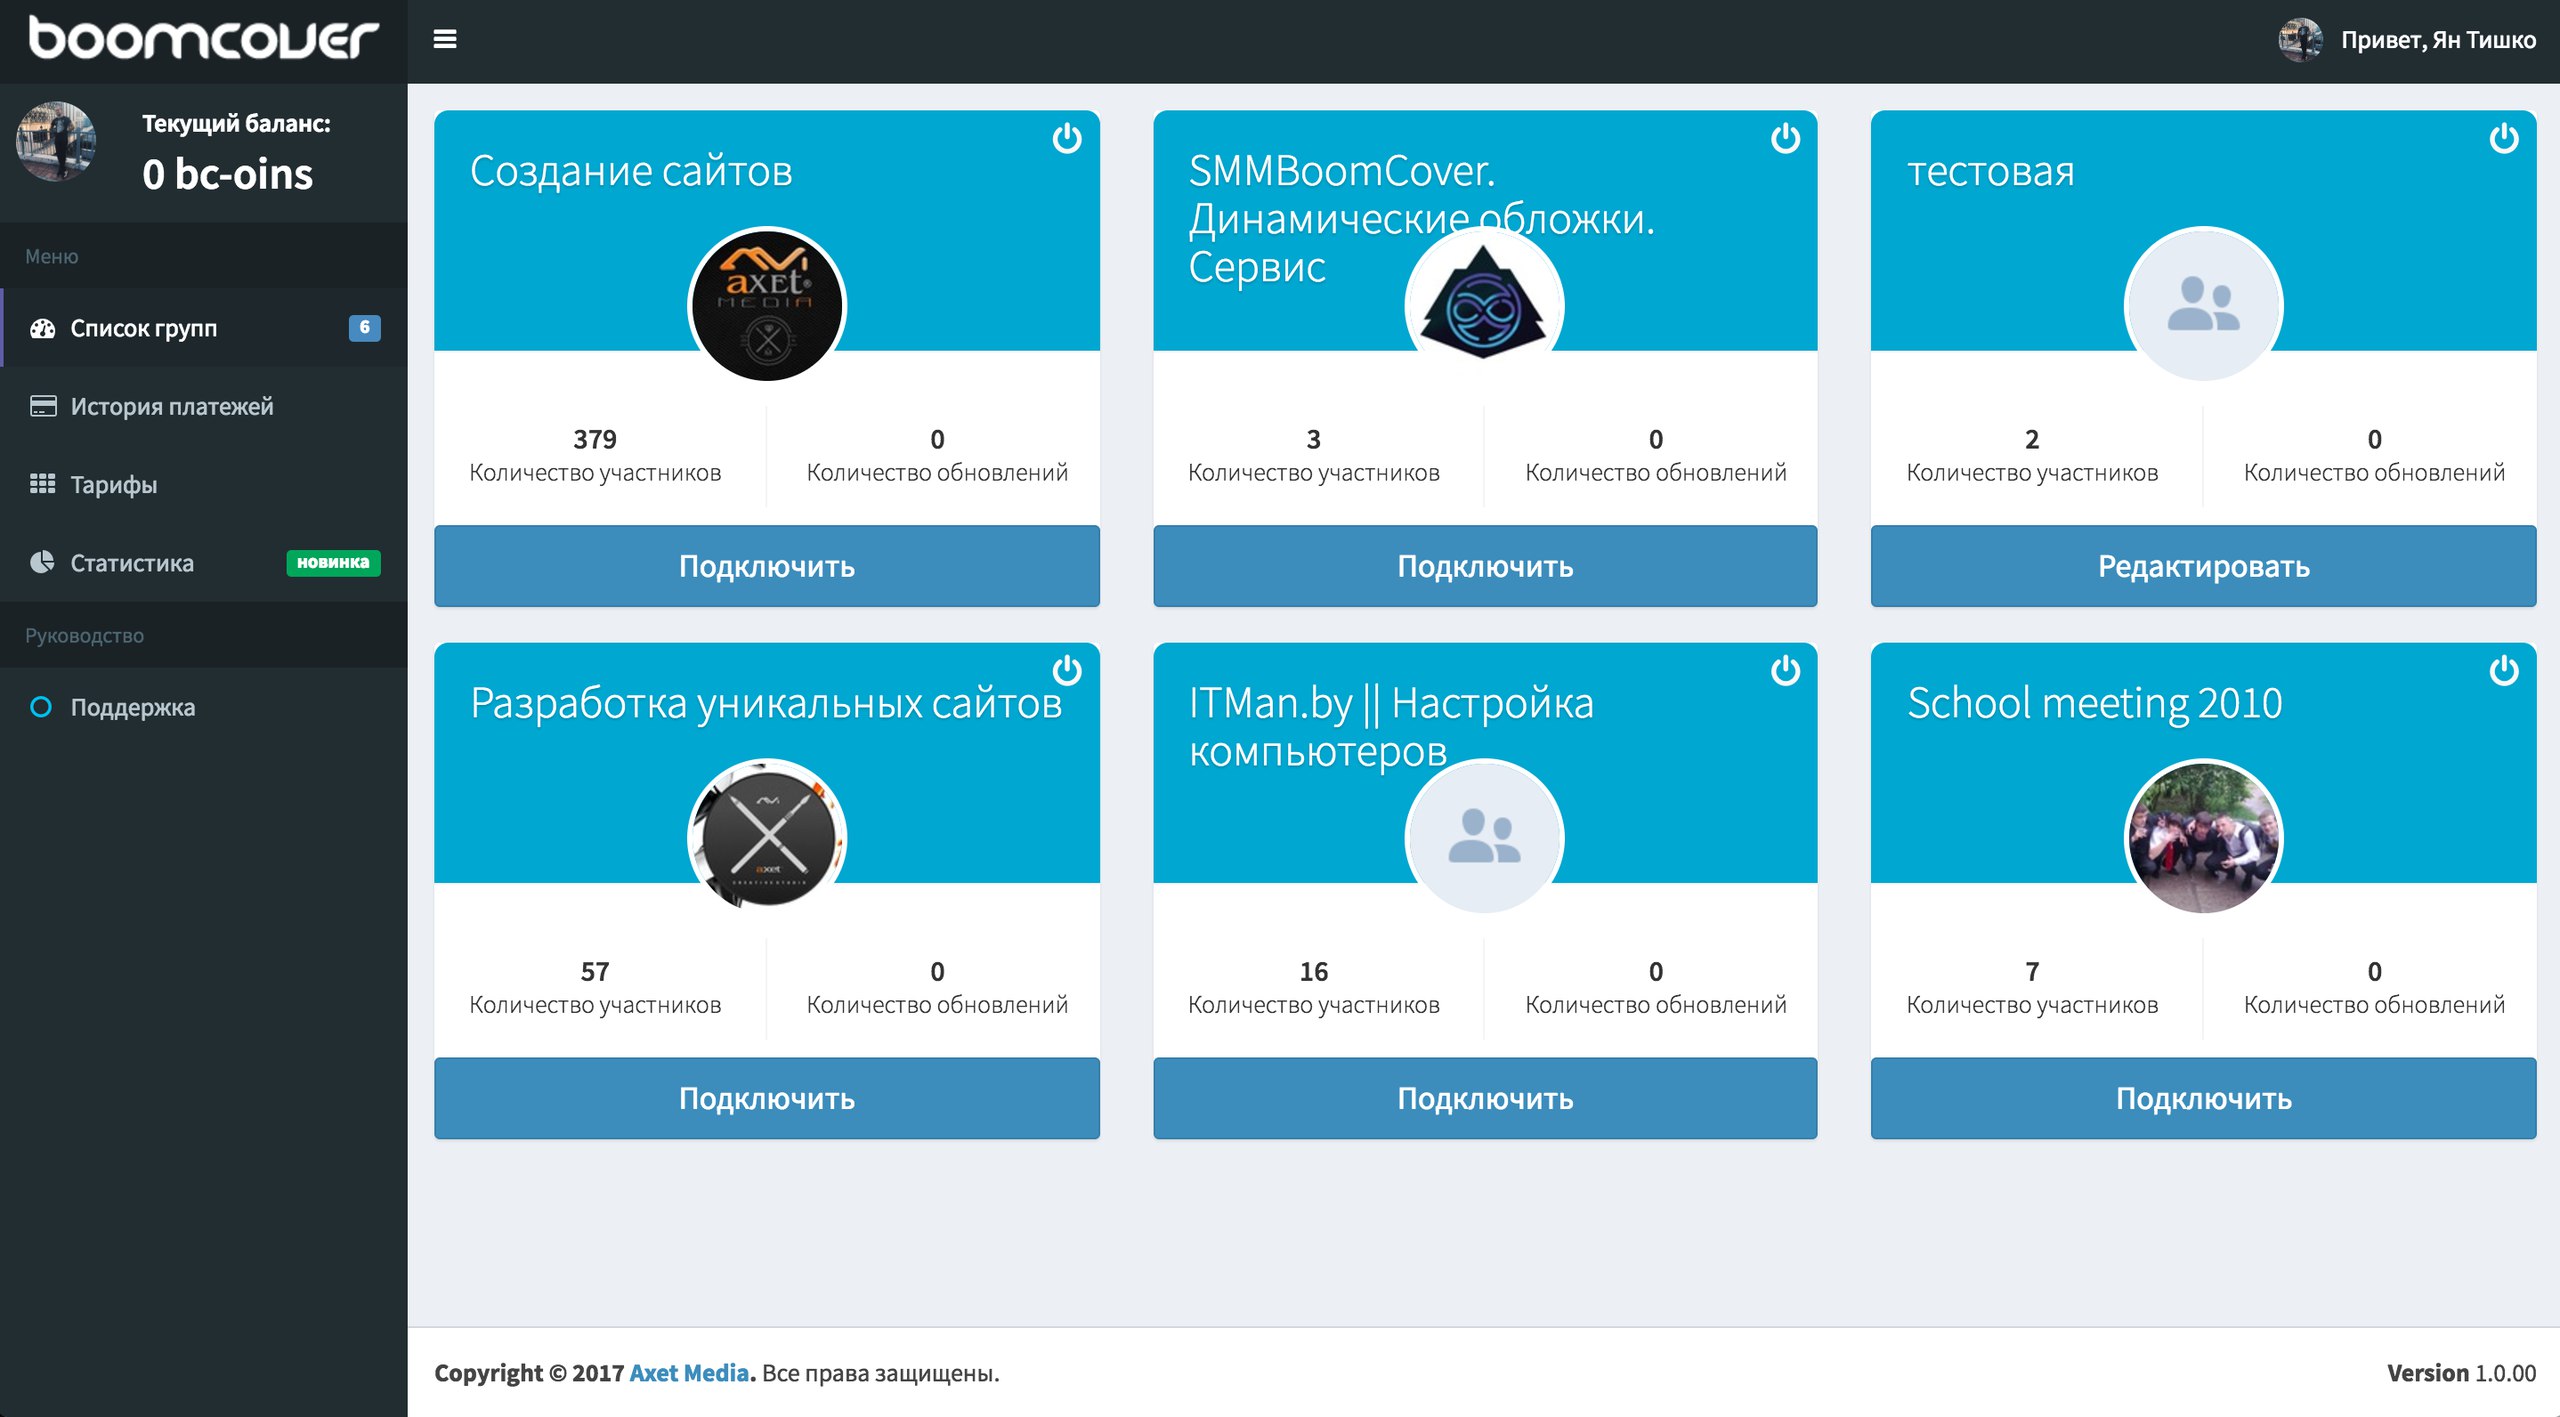This screenshot has width=2560, height=1417.
Task: Click the Создание сайтов card title
Action: pyautogui.click(x=631, y=171)
